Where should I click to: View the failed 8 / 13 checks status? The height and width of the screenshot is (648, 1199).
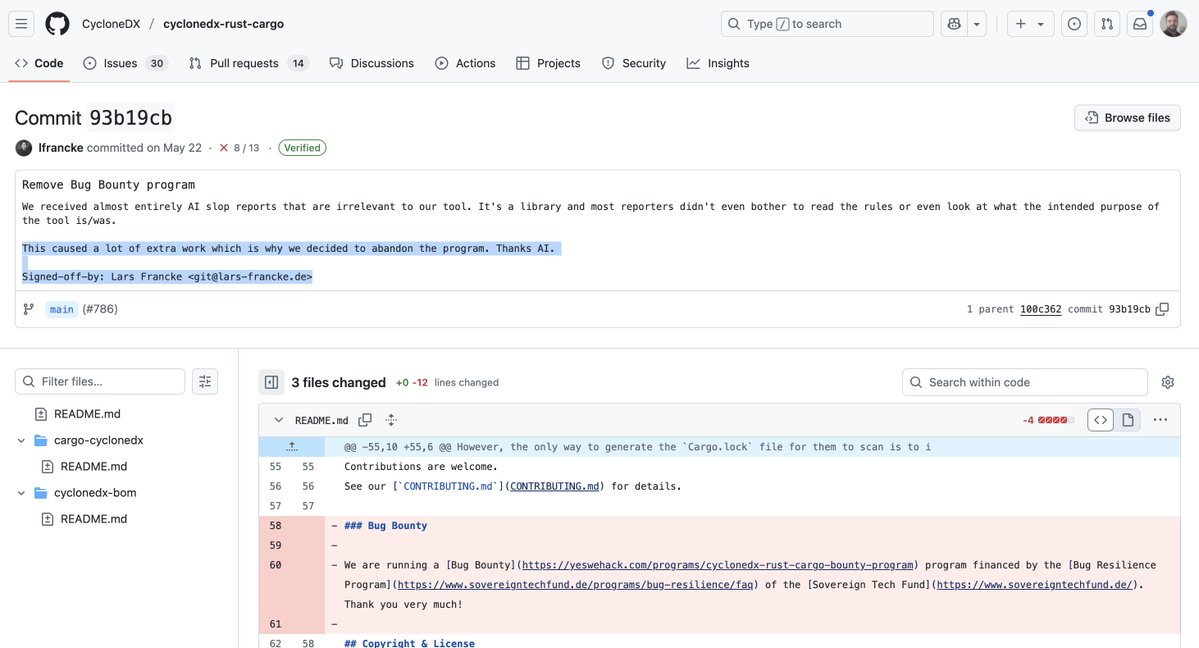[239, 148]
